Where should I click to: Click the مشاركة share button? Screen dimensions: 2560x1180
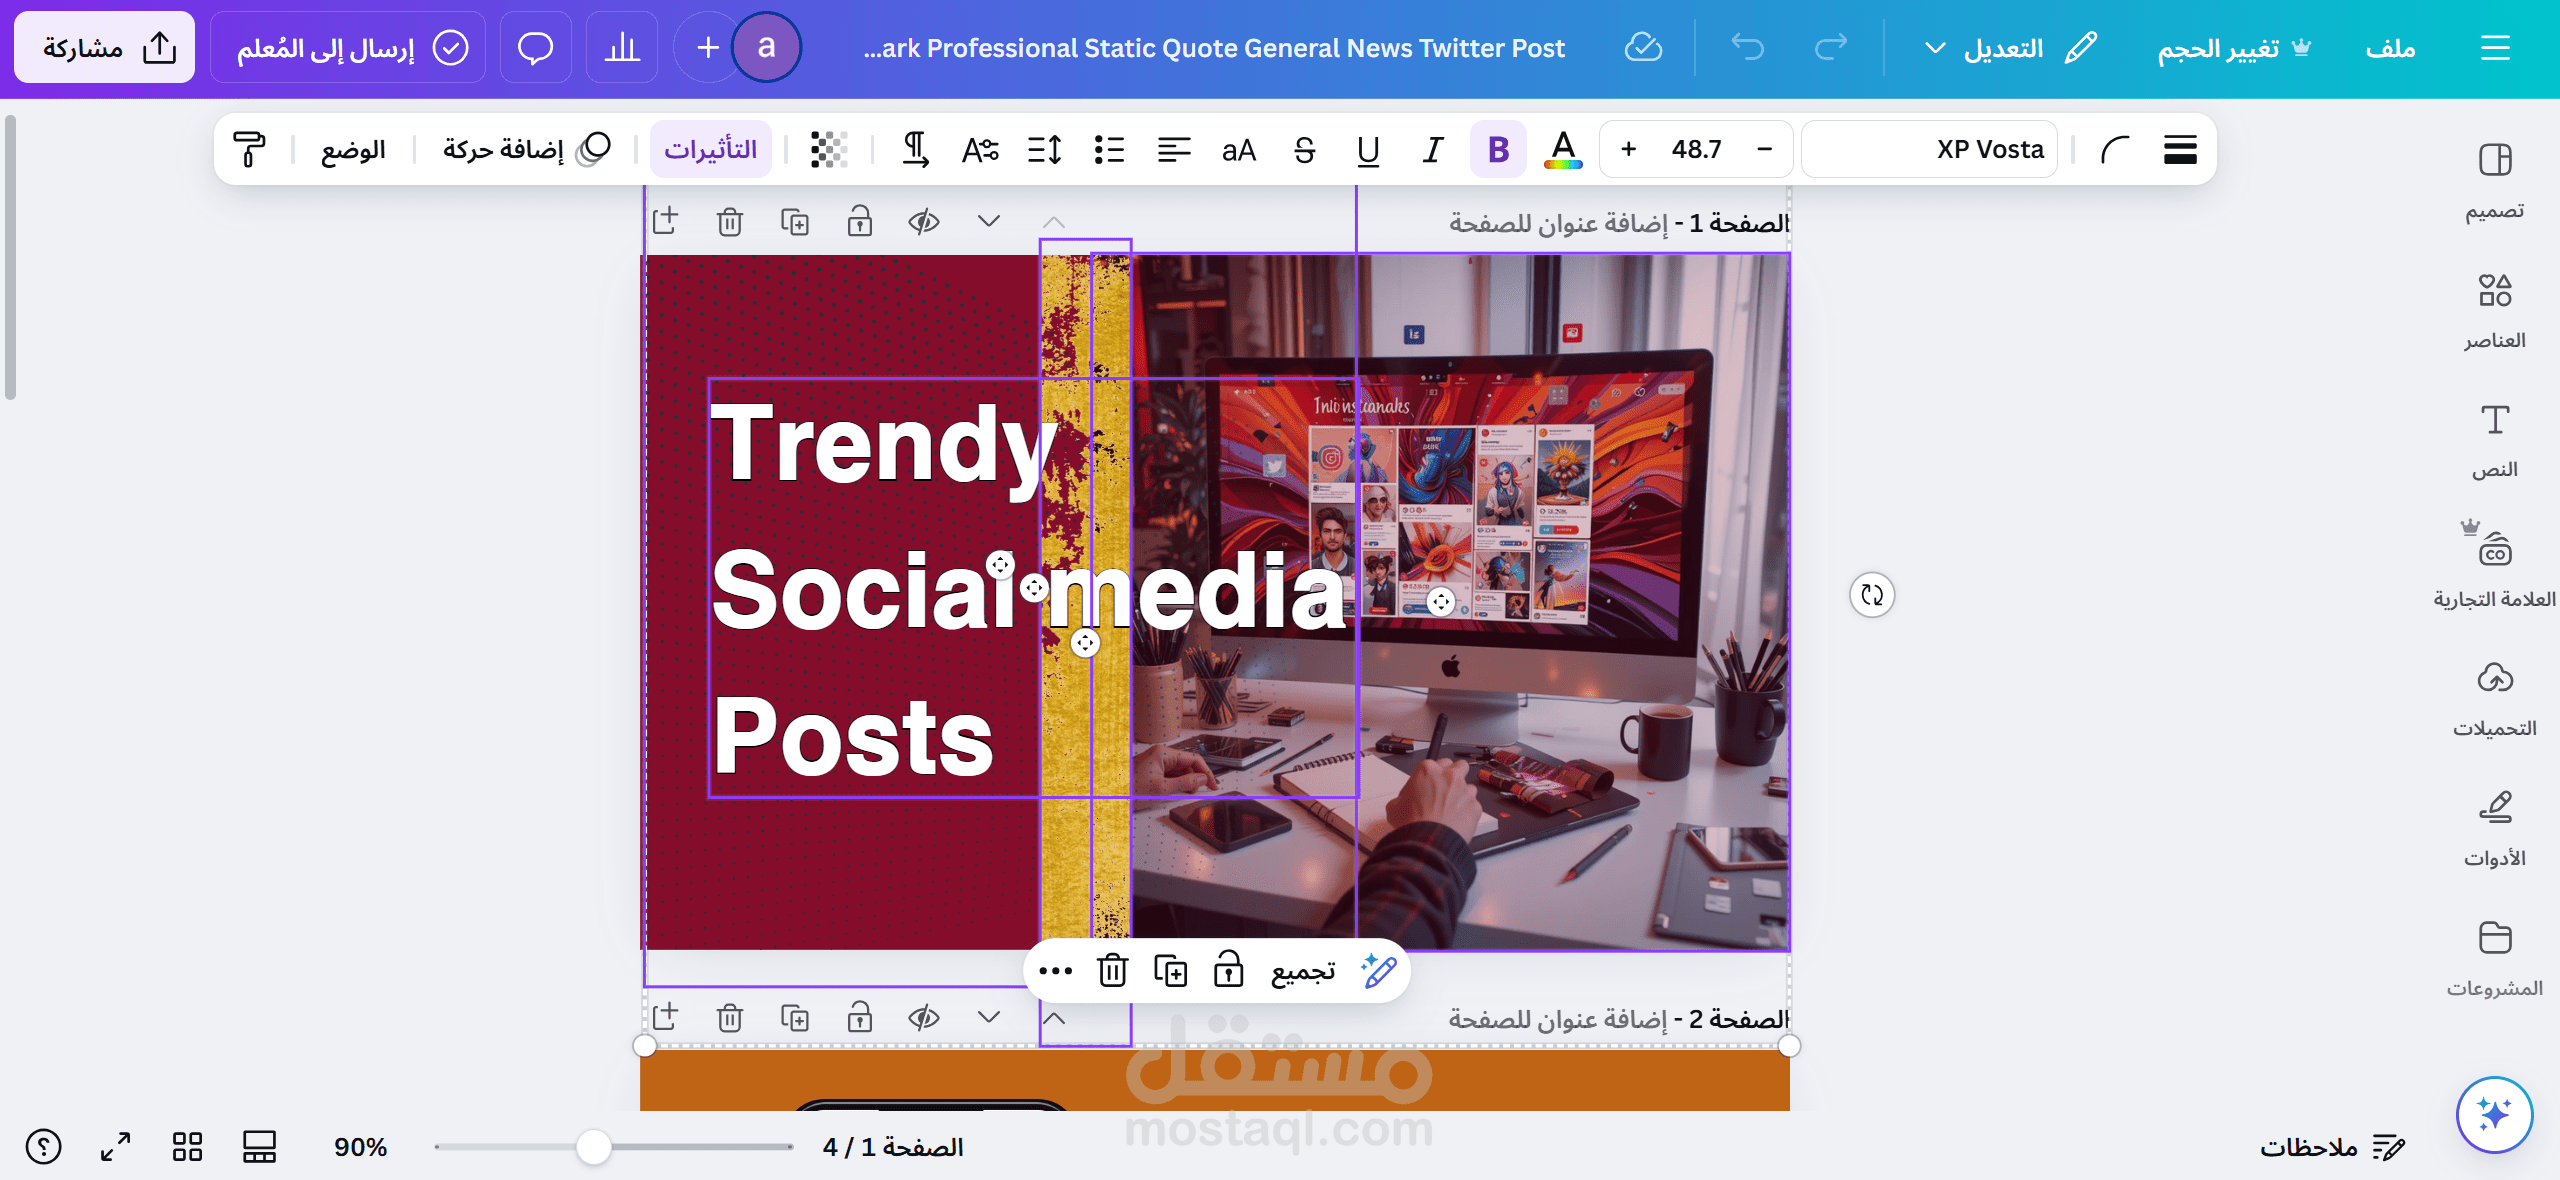point(105,47)
